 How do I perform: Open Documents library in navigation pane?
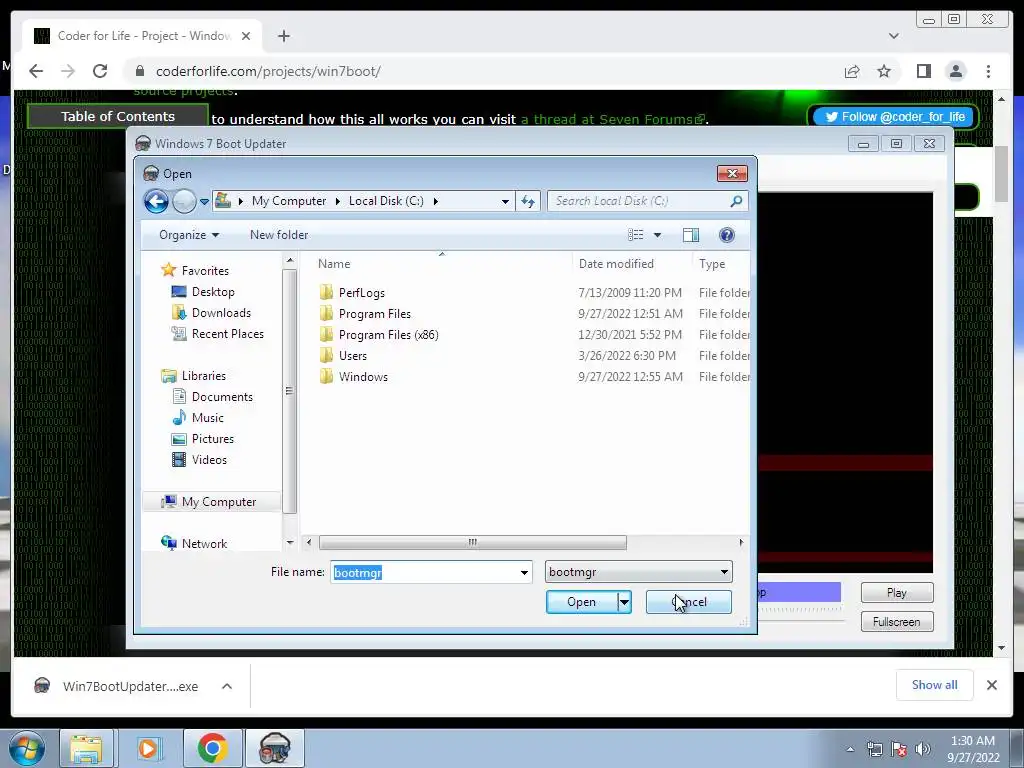point(222,396)
